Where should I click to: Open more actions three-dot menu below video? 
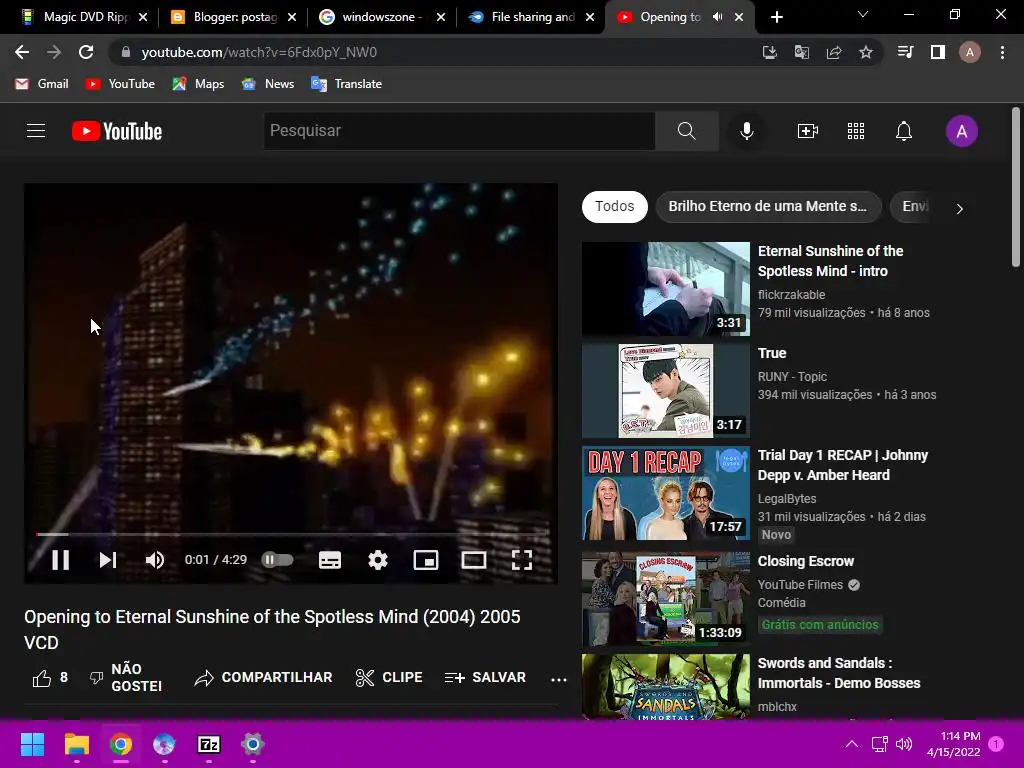[558, 679]
